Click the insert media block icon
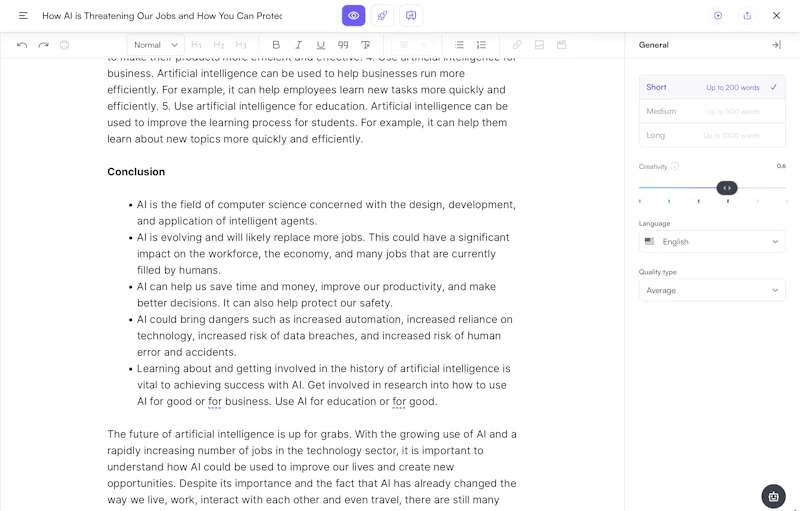Image resolution: width=800 pixels, height=511 pixels. point(561,45)
